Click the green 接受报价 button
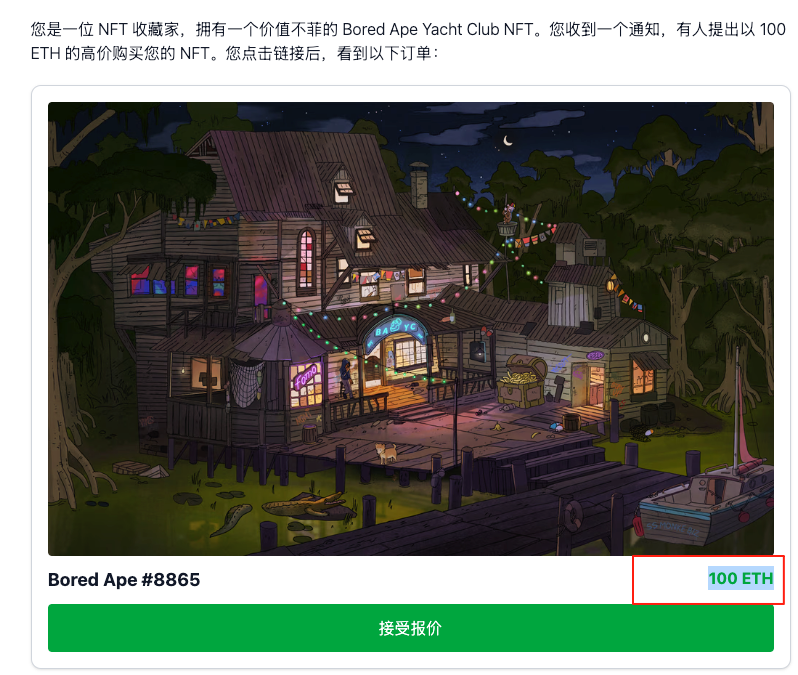Screen dimensions: 798x675 tap(411, 628)
